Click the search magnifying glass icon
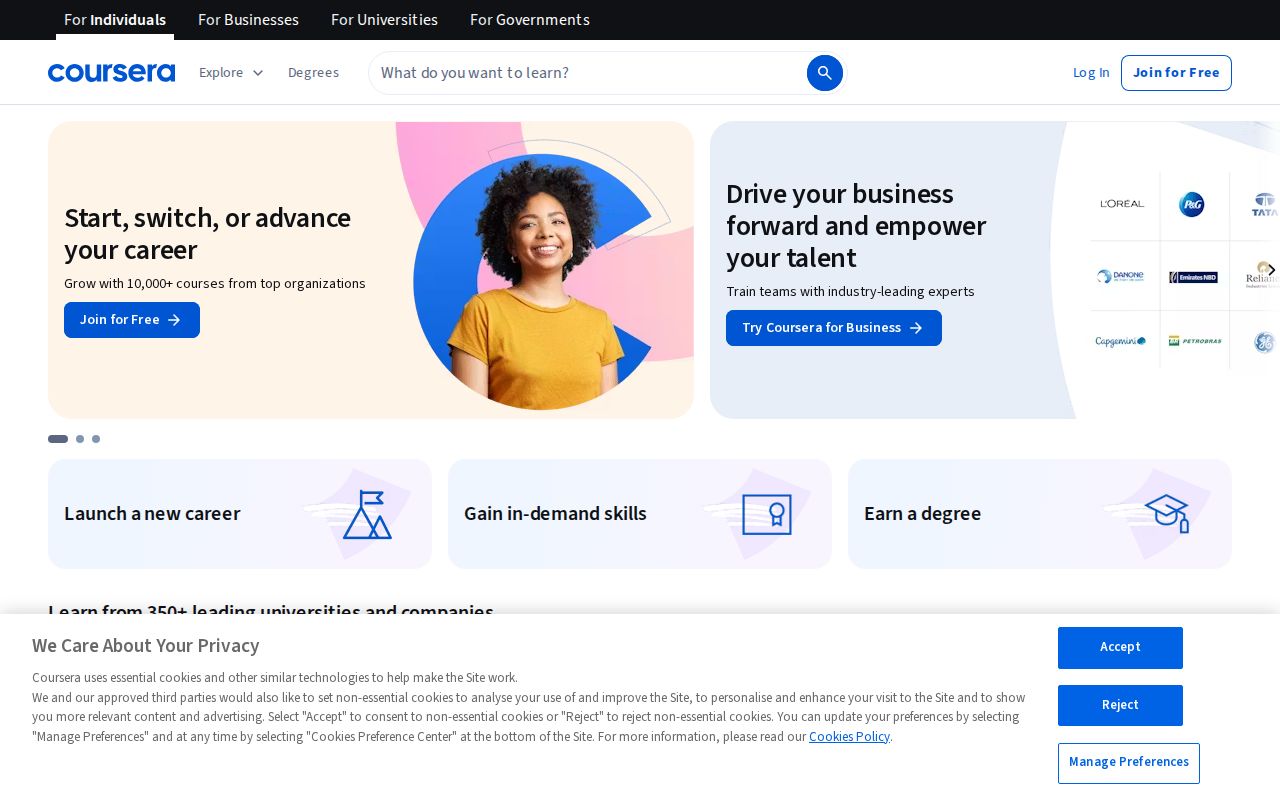This screenshot has height=800, width=1280. click(824, 73)
